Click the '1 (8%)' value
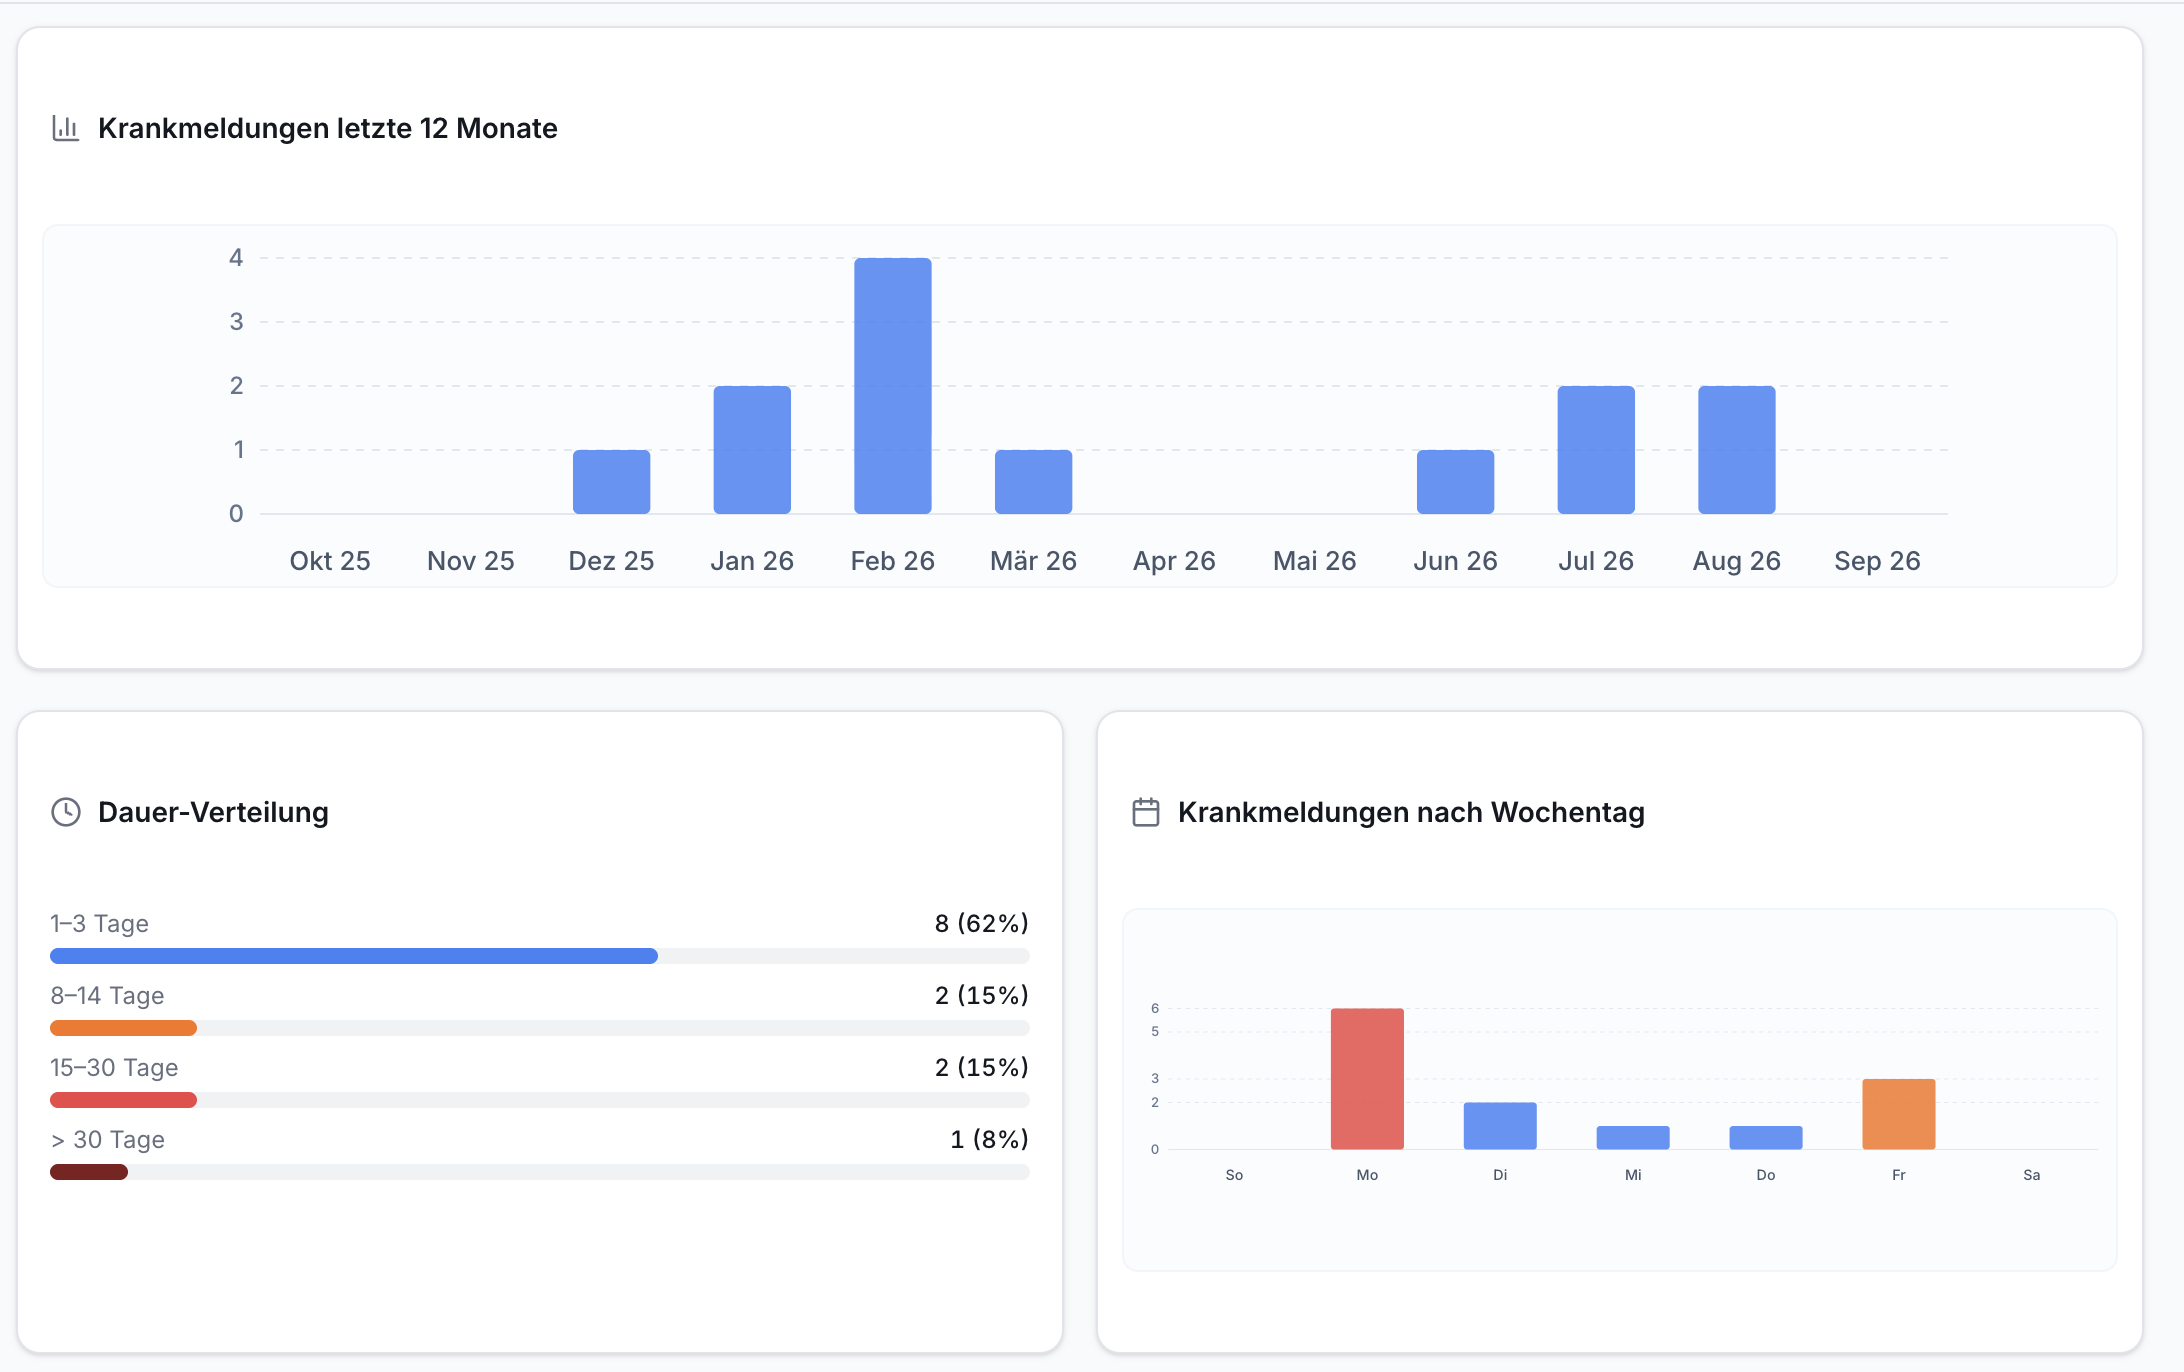The height and width of the screenshot is (1372, 2184). click(990, 1139)
